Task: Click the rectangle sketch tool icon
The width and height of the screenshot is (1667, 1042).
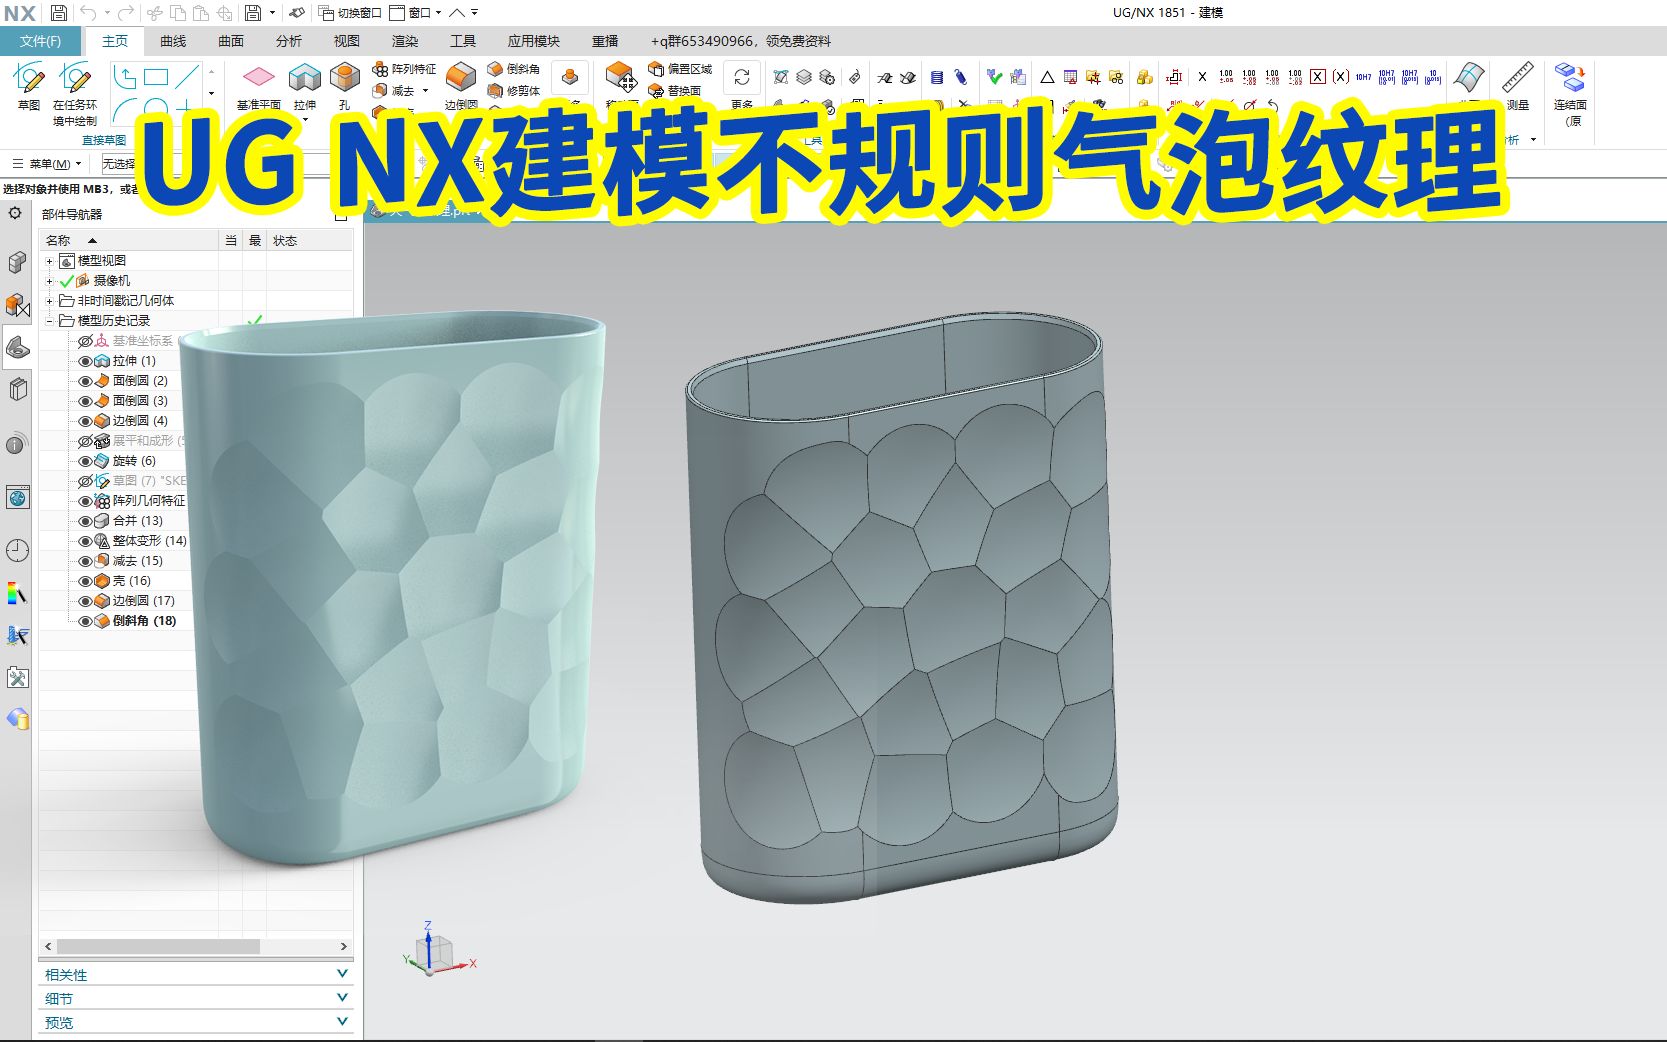Action: coord(156,77)
